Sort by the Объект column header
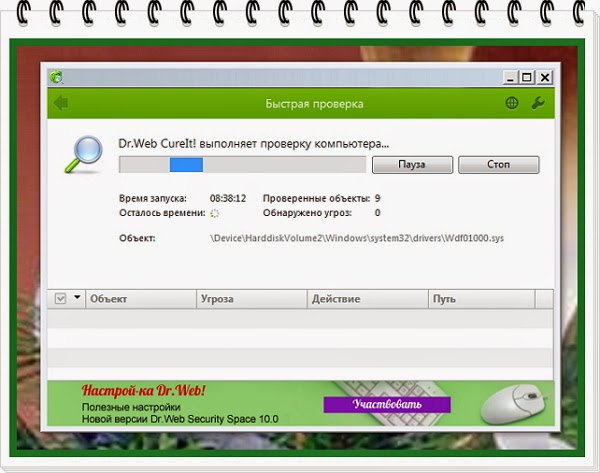The height and width of the screenshot is (473, 600). point(141,299)
